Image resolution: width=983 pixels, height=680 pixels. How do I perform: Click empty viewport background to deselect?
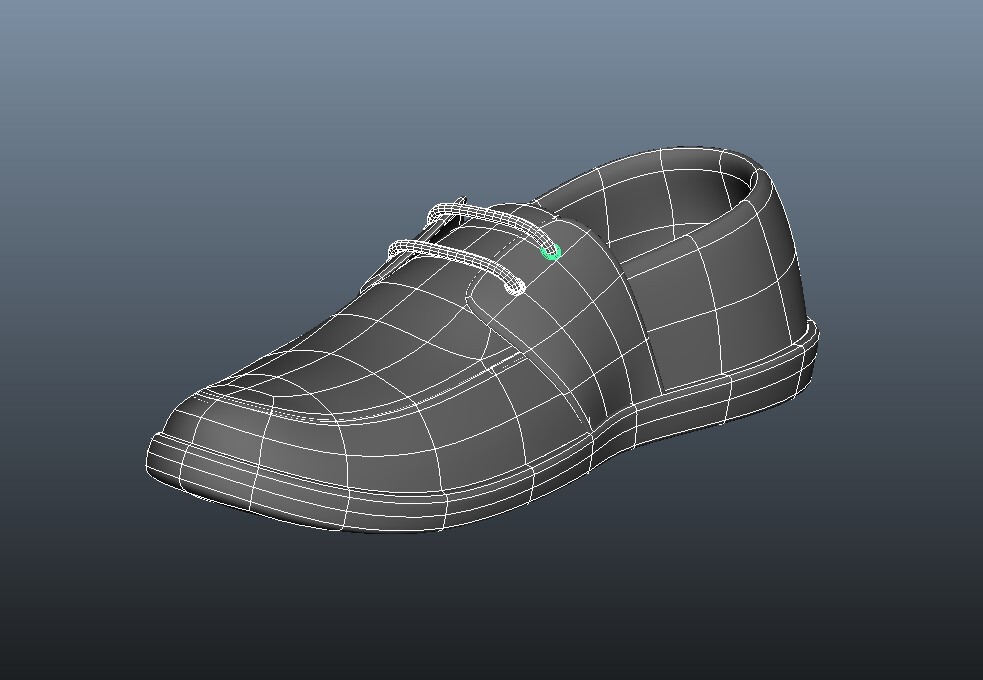[120, 100]
